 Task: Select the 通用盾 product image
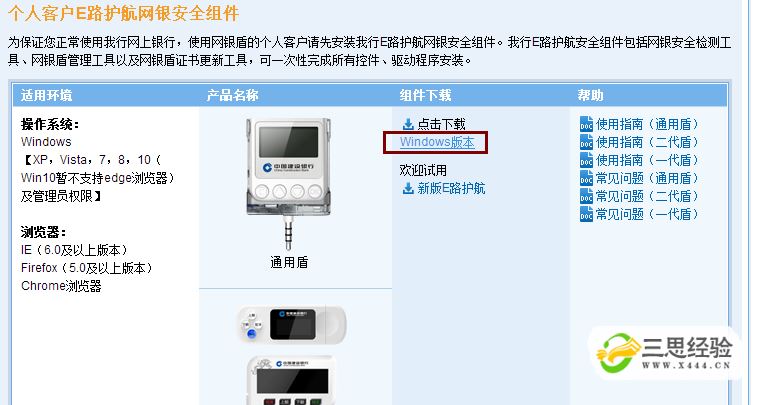pos(288,183)
